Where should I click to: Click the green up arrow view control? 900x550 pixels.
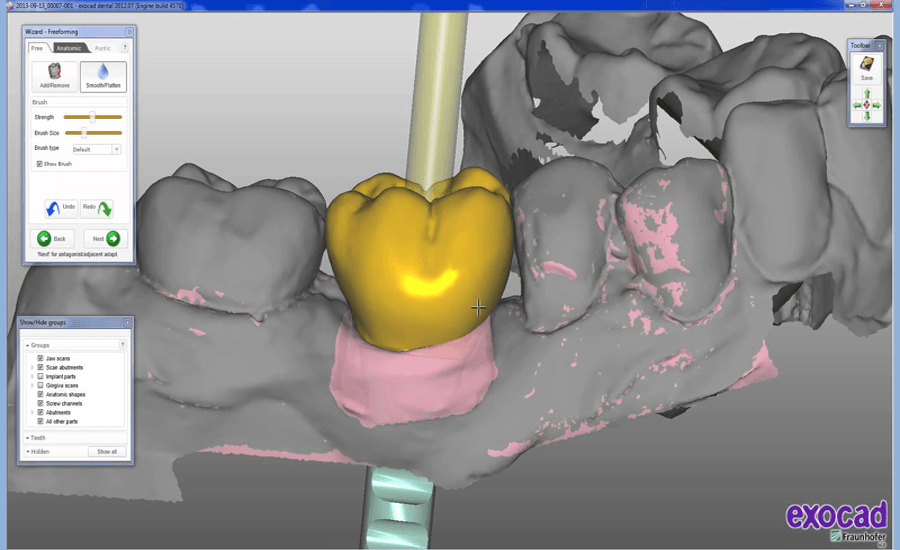867,93
